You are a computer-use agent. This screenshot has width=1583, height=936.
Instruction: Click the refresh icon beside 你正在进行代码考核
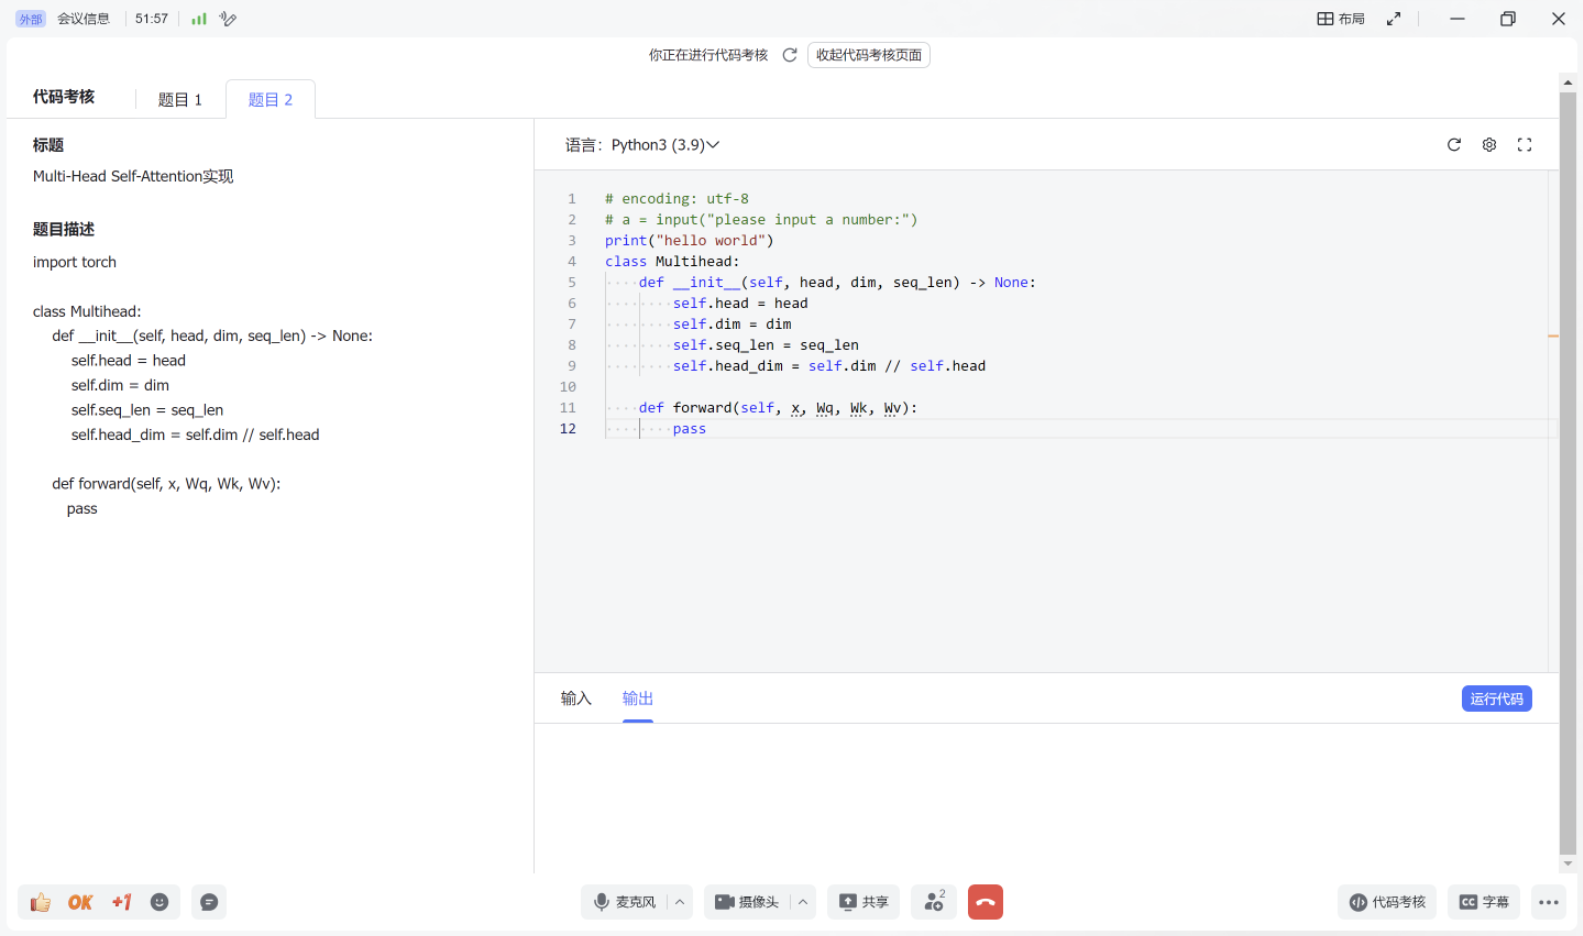pos(789,55)
